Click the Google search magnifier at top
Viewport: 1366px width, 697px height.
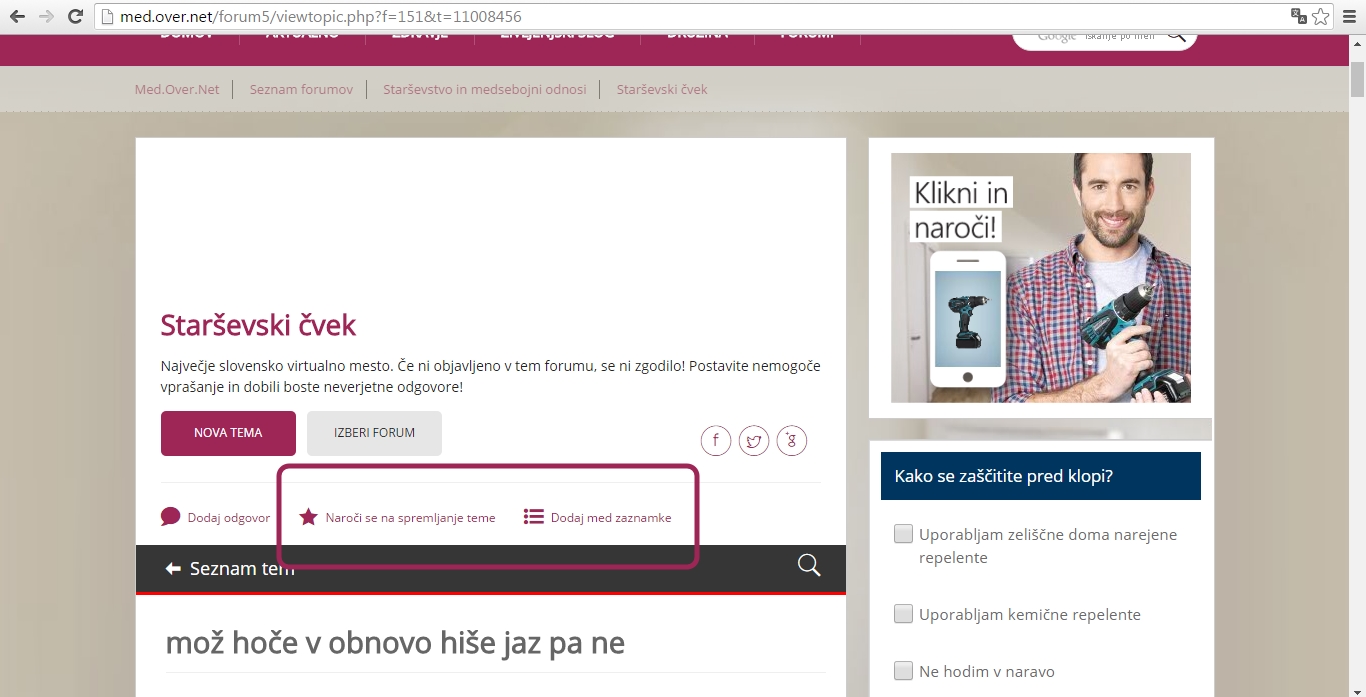pos(1176,36)
